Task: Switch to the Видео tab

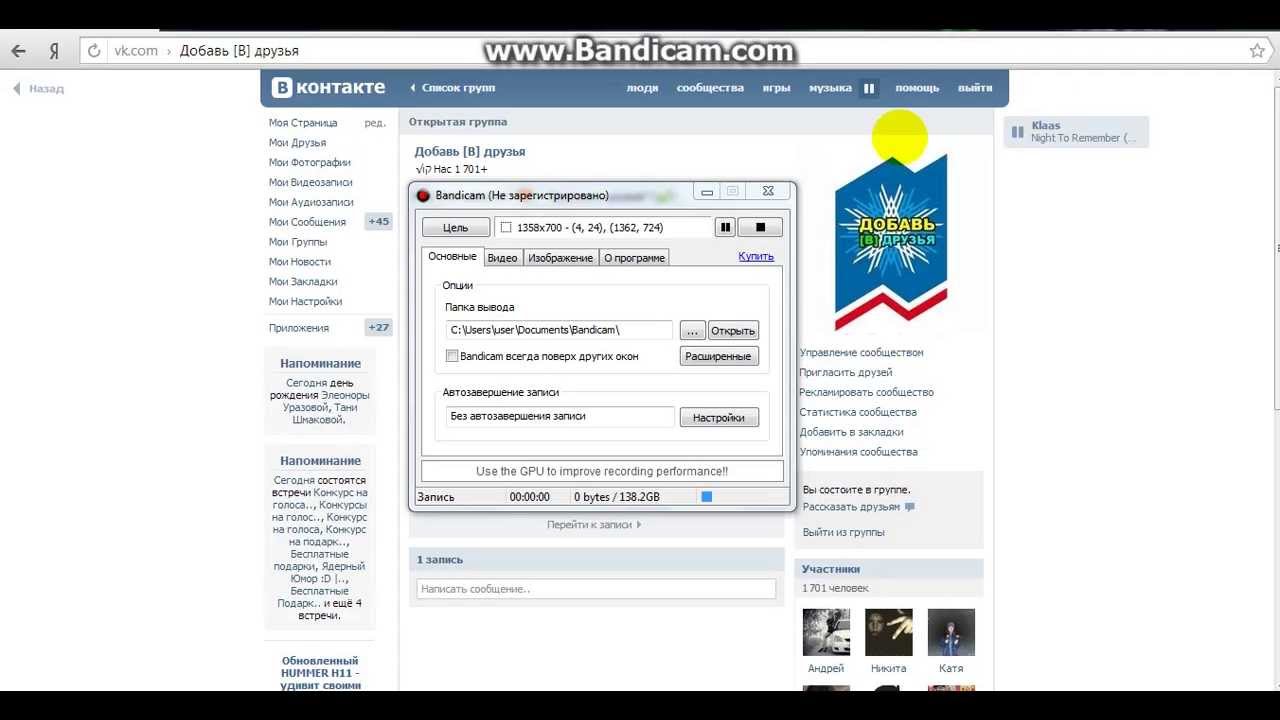Action: pos(502,258)
